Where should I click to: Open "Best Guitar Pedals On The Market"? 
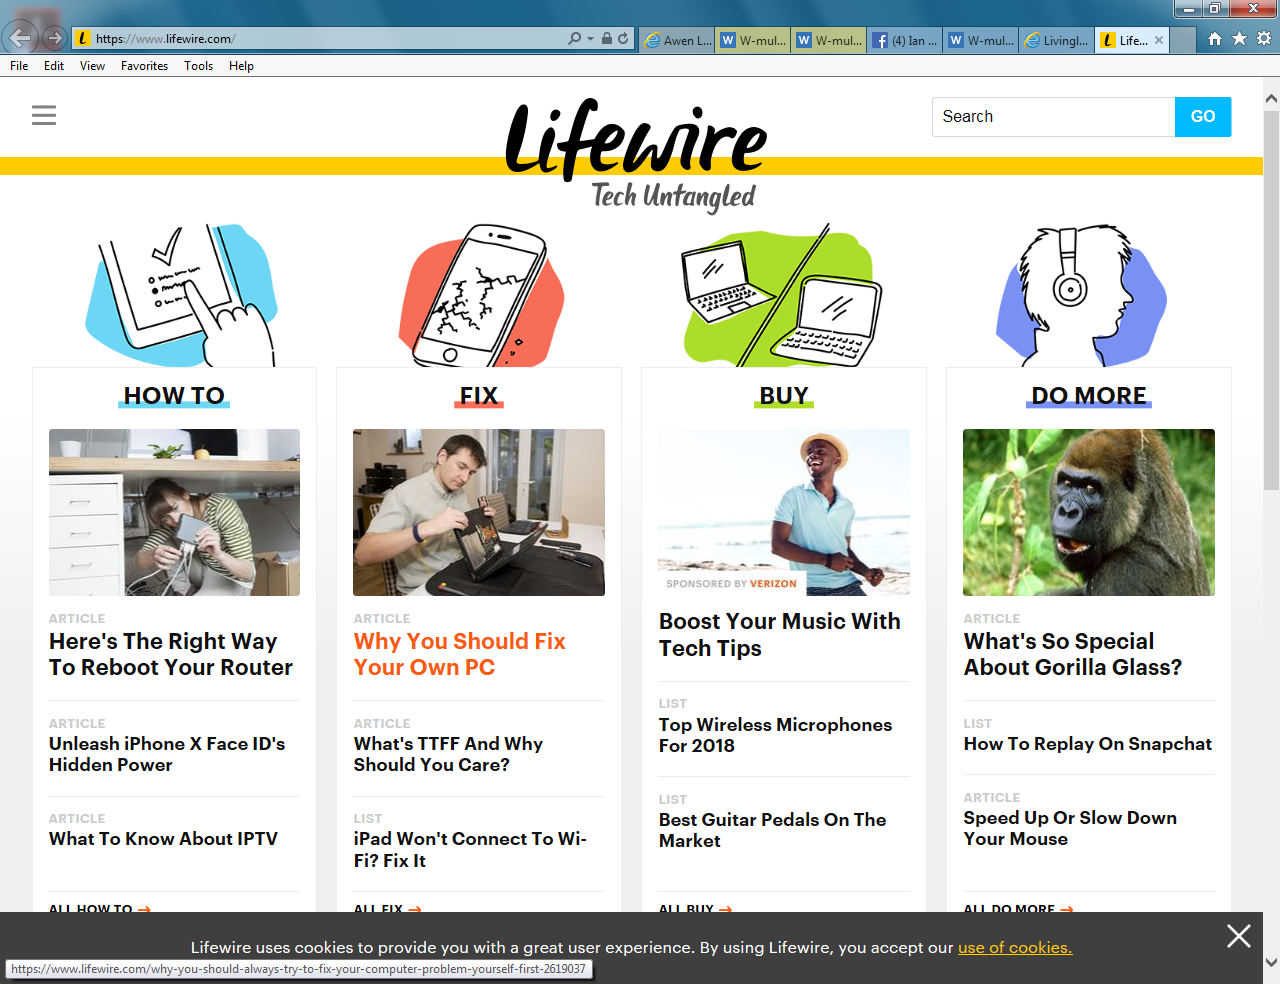click(772, 830)
